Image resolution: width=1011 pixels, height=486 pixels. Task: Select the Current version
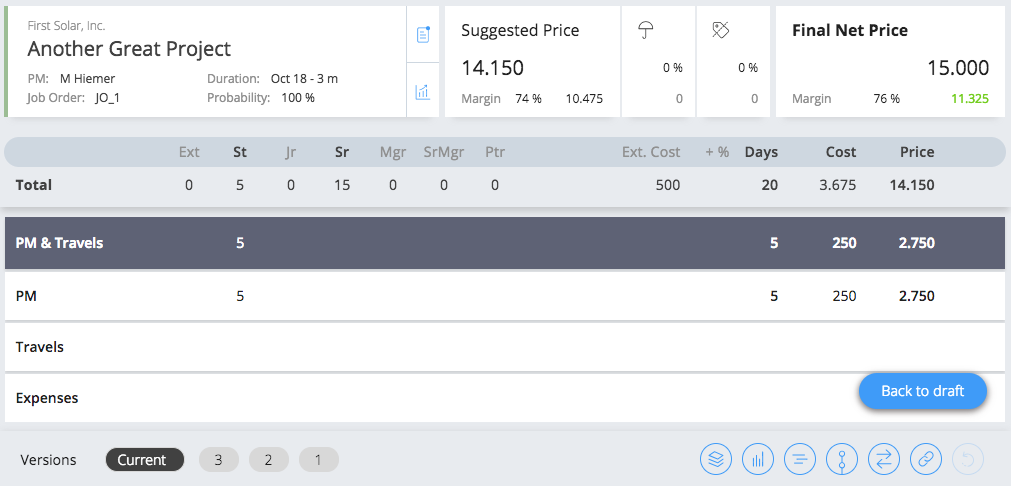tap(144, 460)
